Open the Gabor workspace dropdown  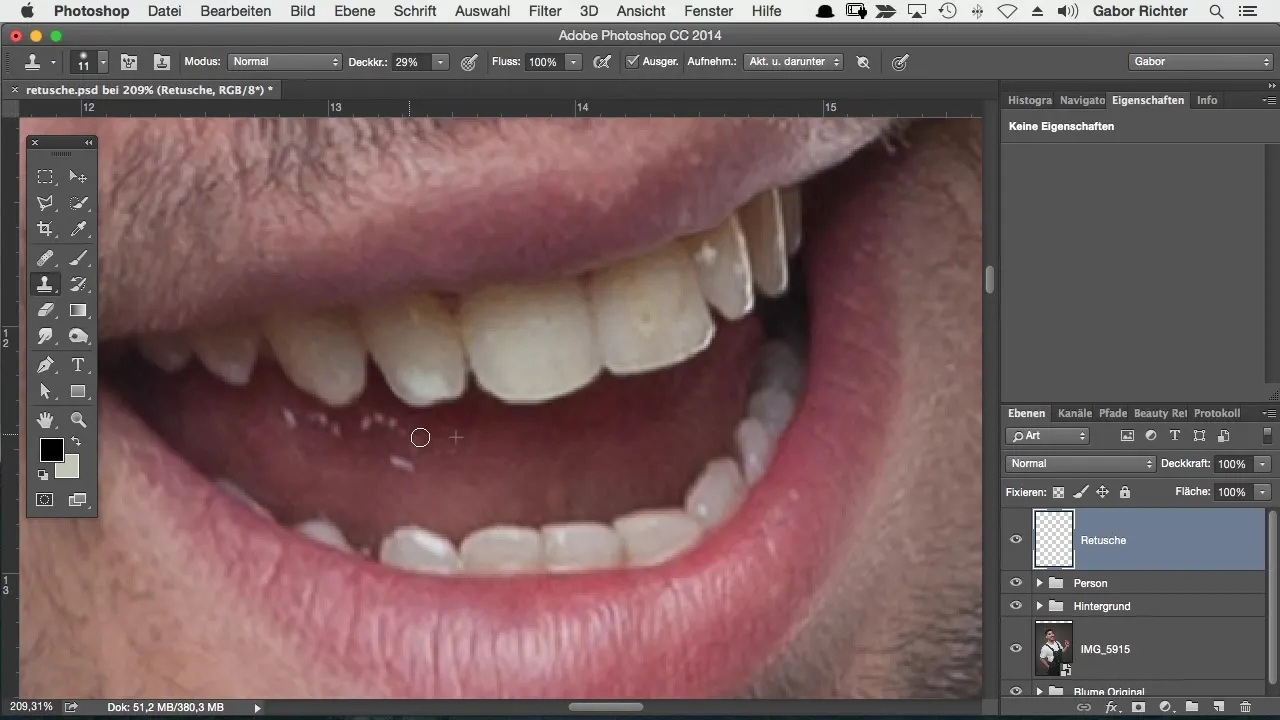(1199, 62)
